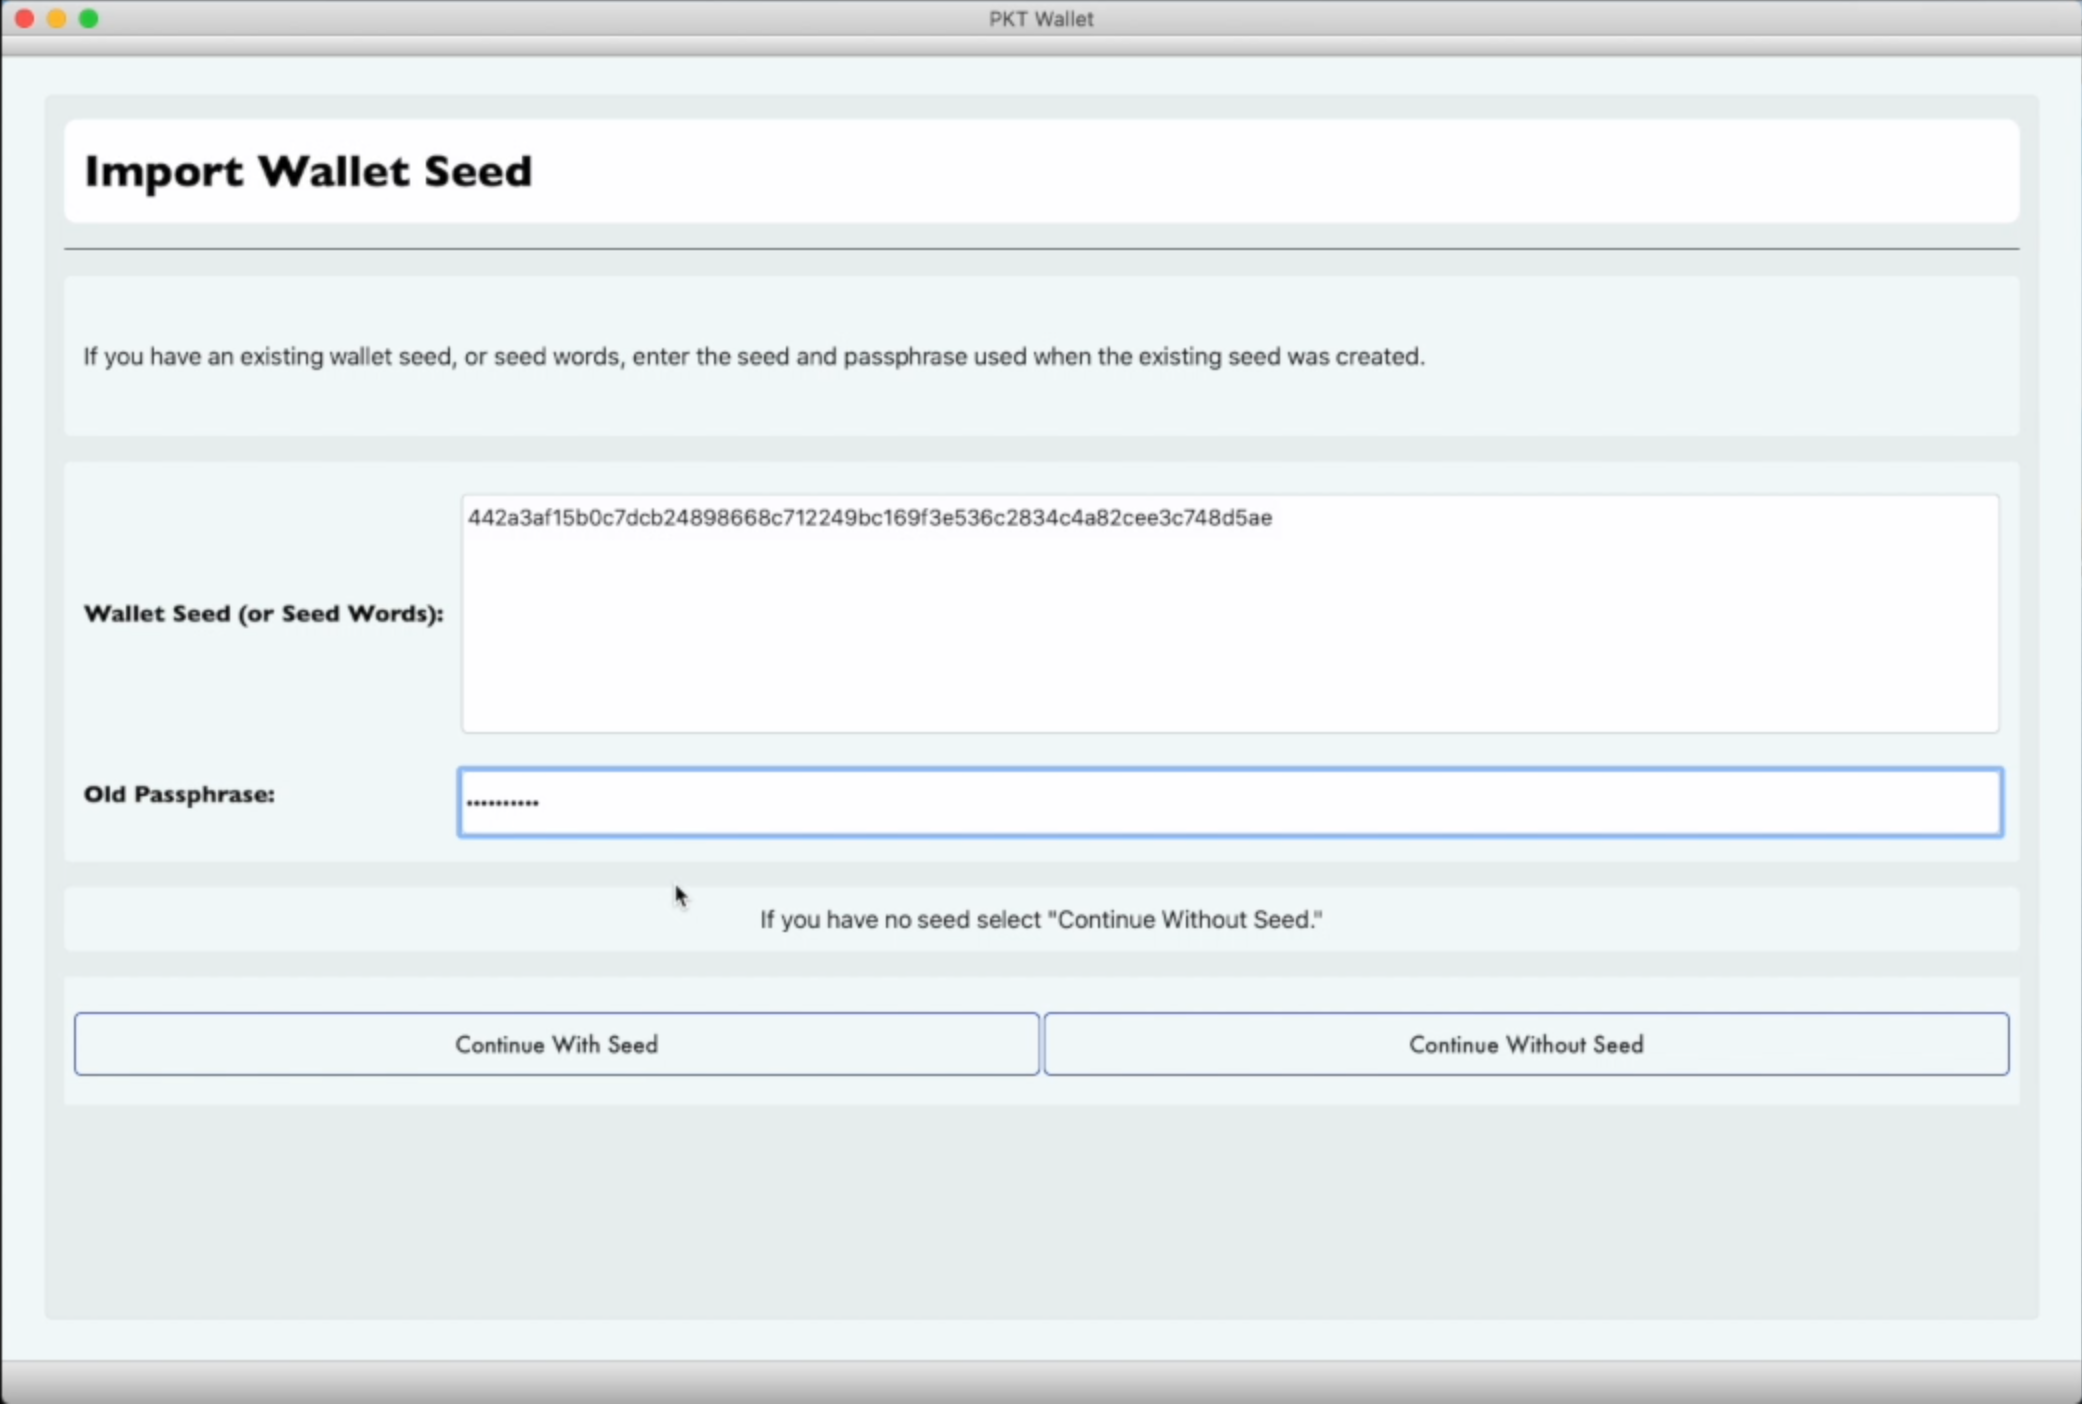Minimize the PKT Wallet window

[56, 18]
